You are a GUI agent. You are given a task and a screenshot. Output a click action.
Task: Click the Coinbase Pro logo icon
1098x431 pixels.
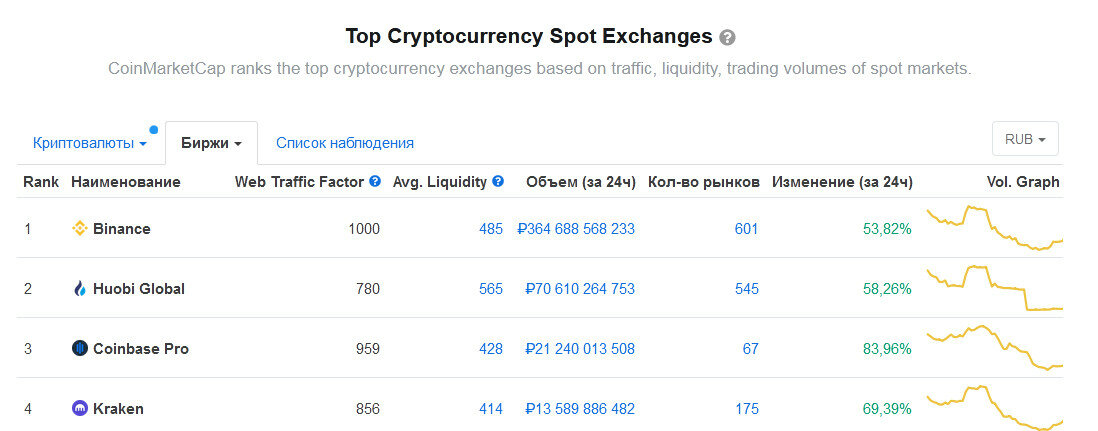click(x=80, y=348)
